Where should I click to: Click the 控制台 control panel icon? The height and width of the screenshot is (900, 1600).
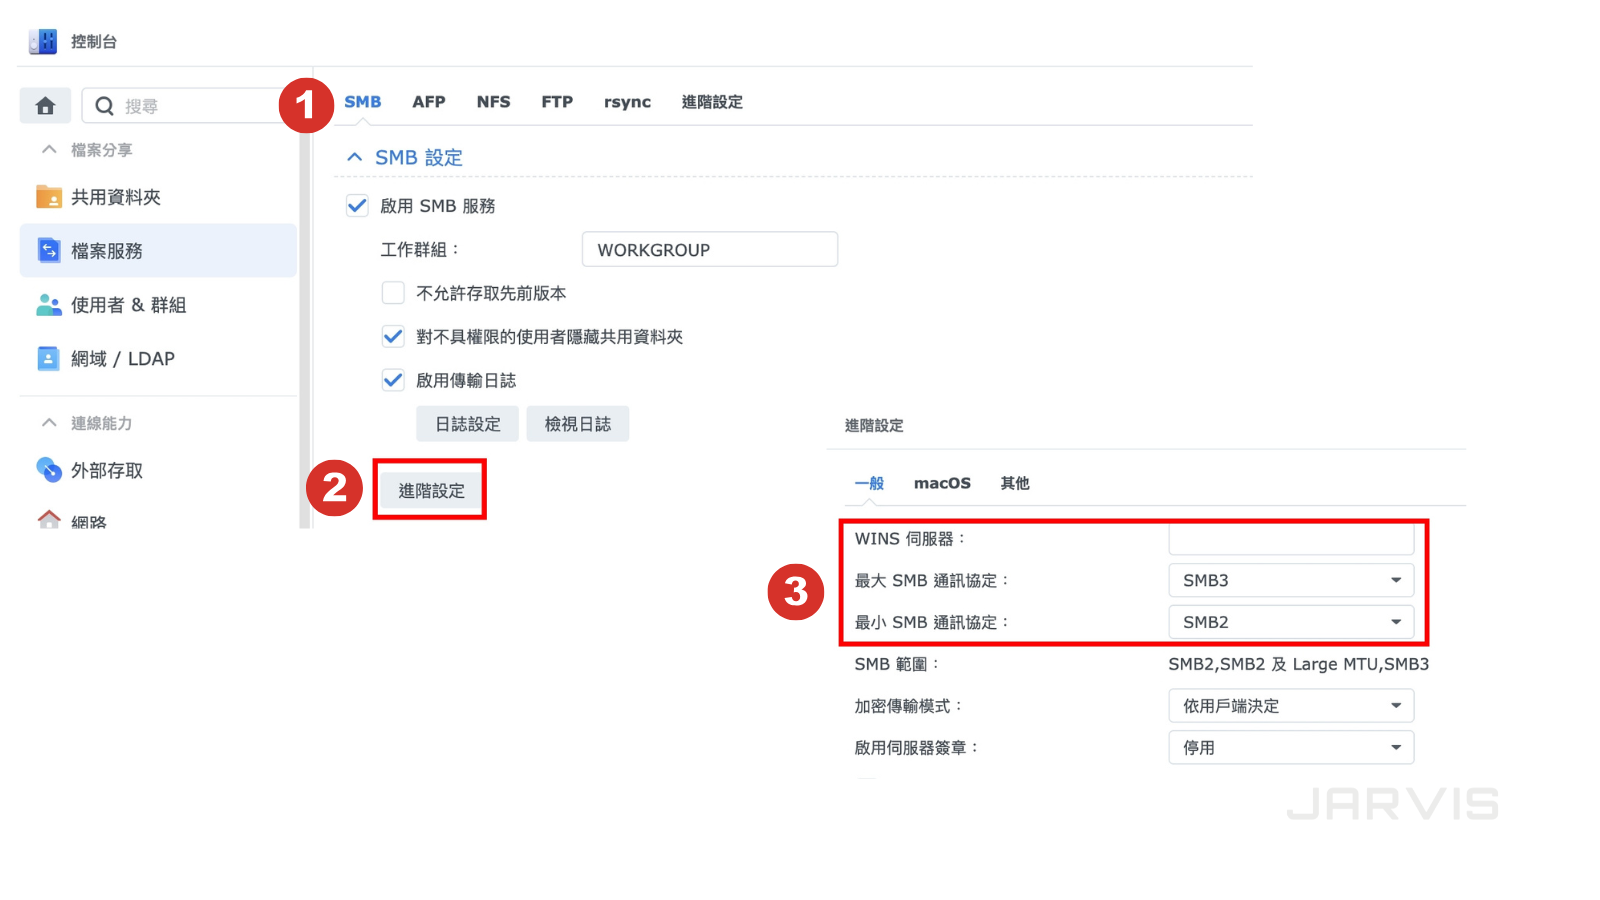[x=43, y=41]
